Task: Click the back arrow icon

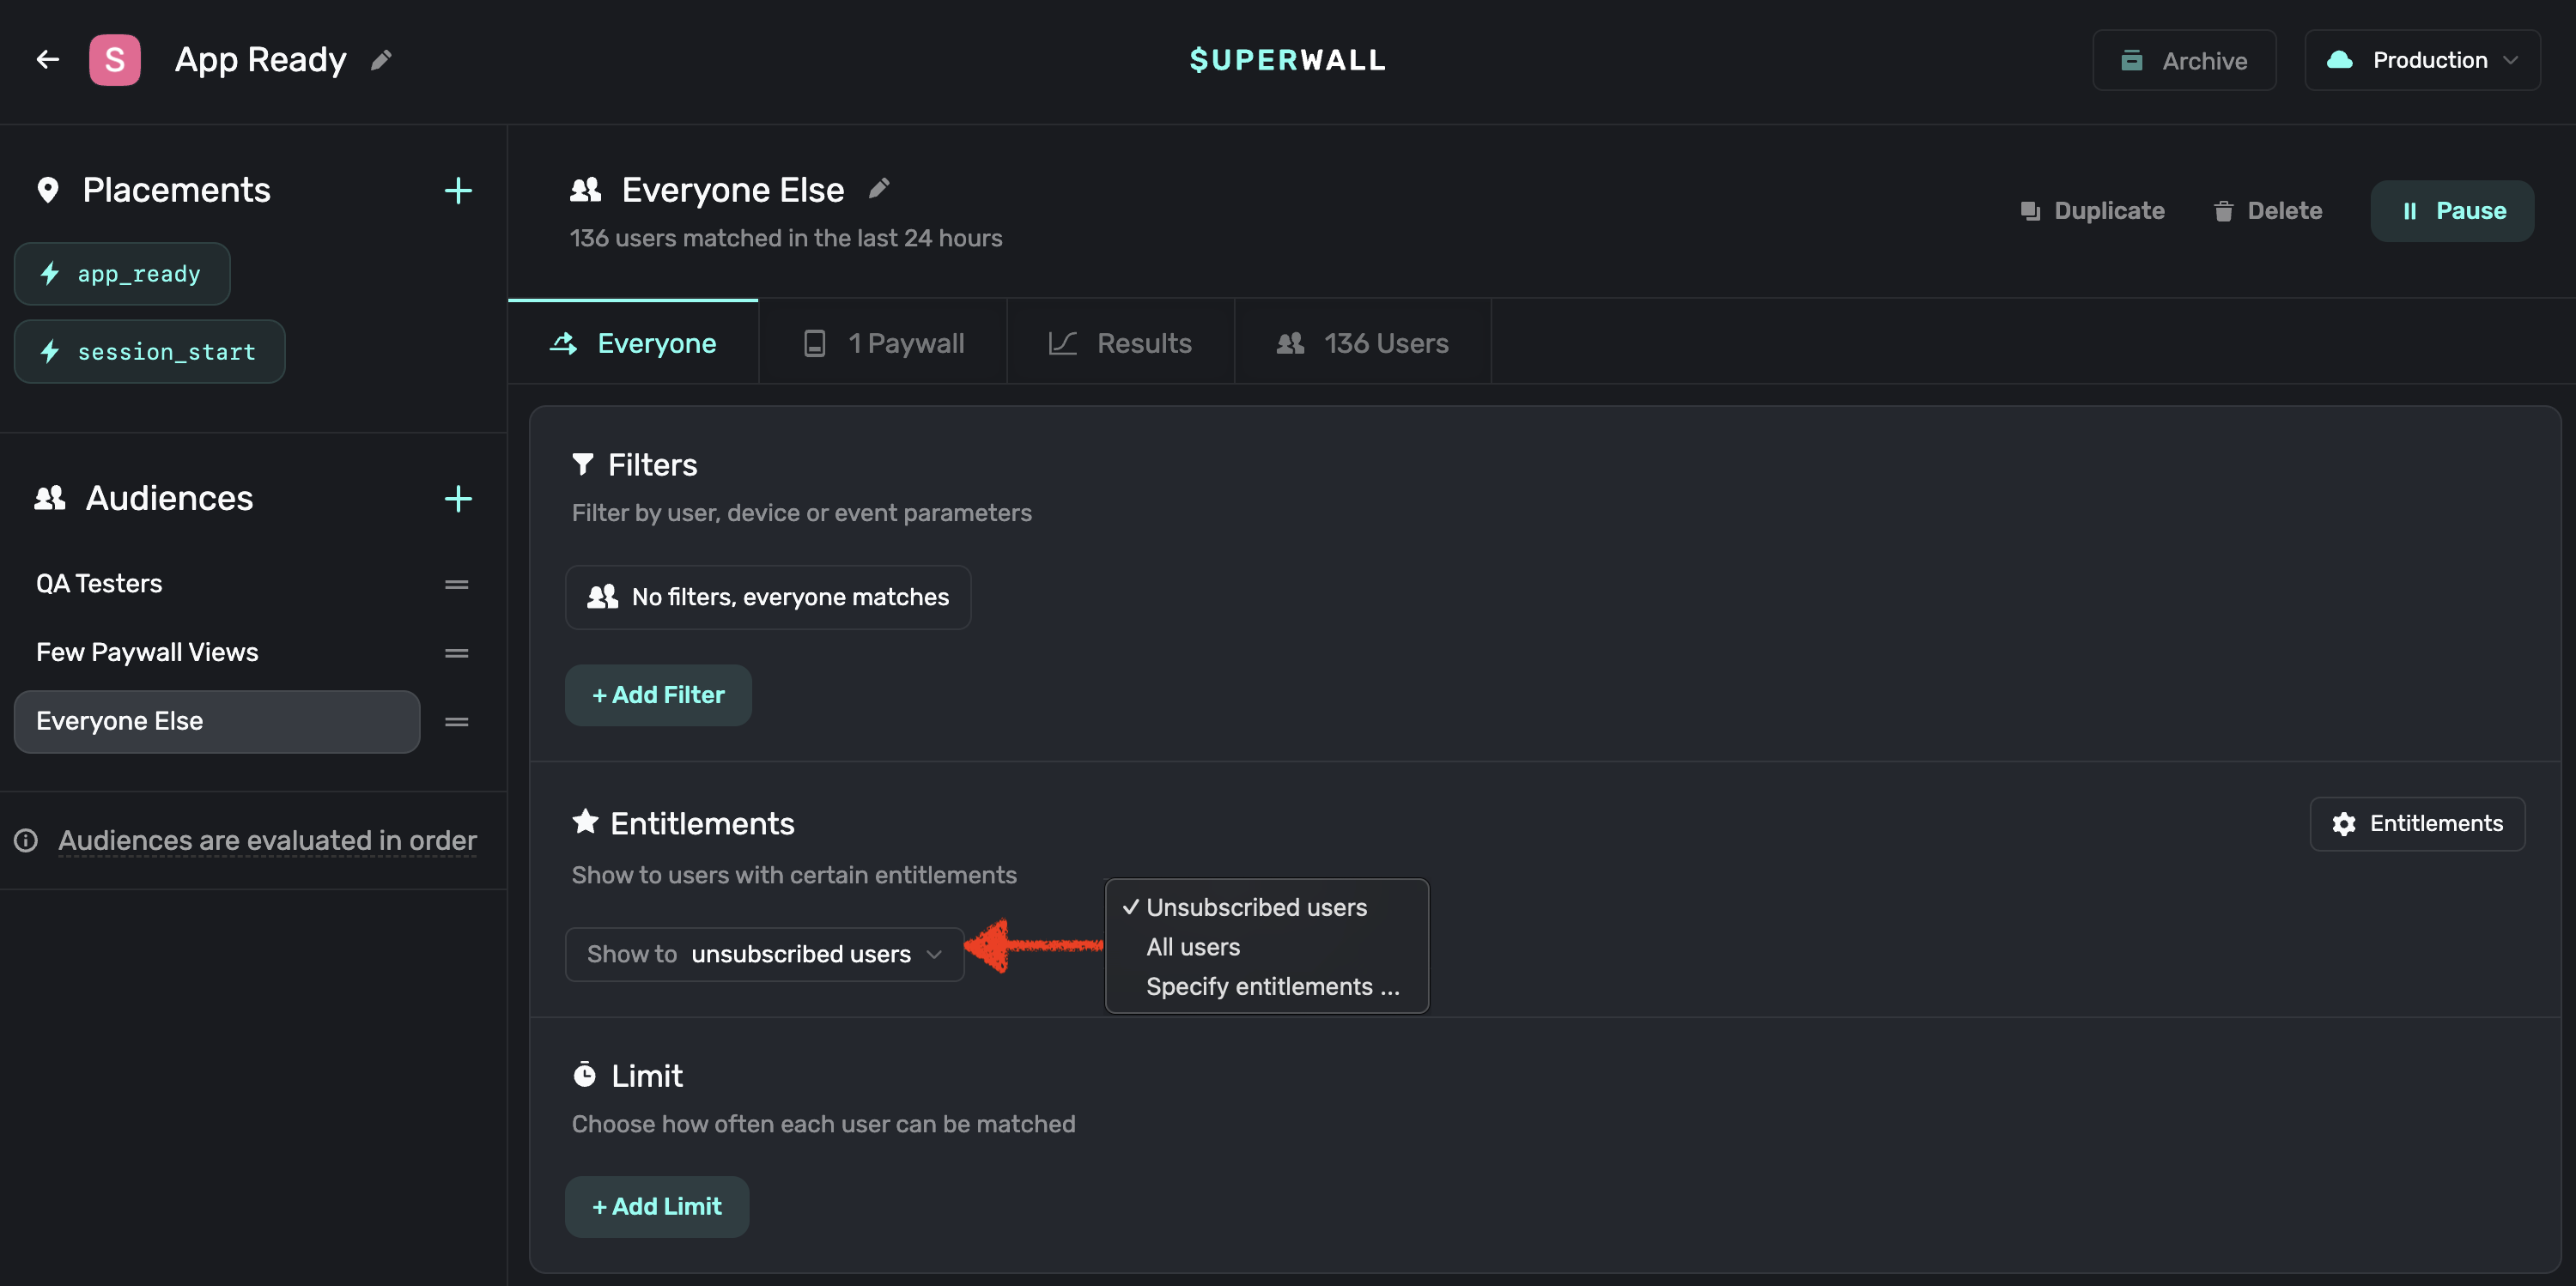Action: [47, 60]
